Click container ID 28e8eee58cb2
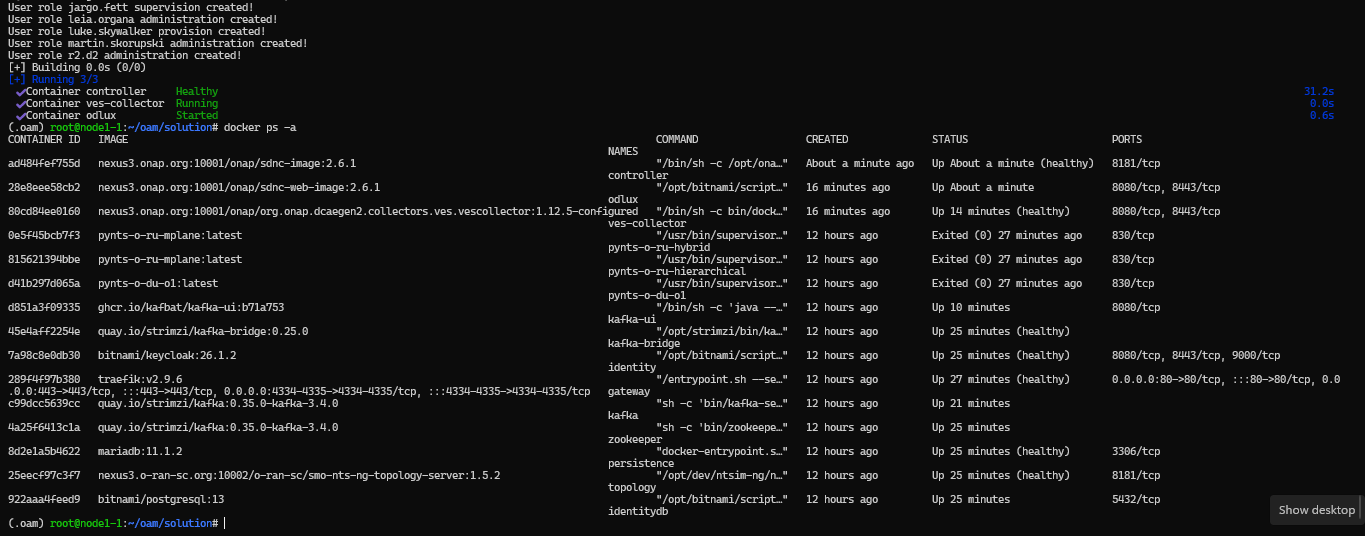Screen dimensions: 1365x536 point(44,187)
